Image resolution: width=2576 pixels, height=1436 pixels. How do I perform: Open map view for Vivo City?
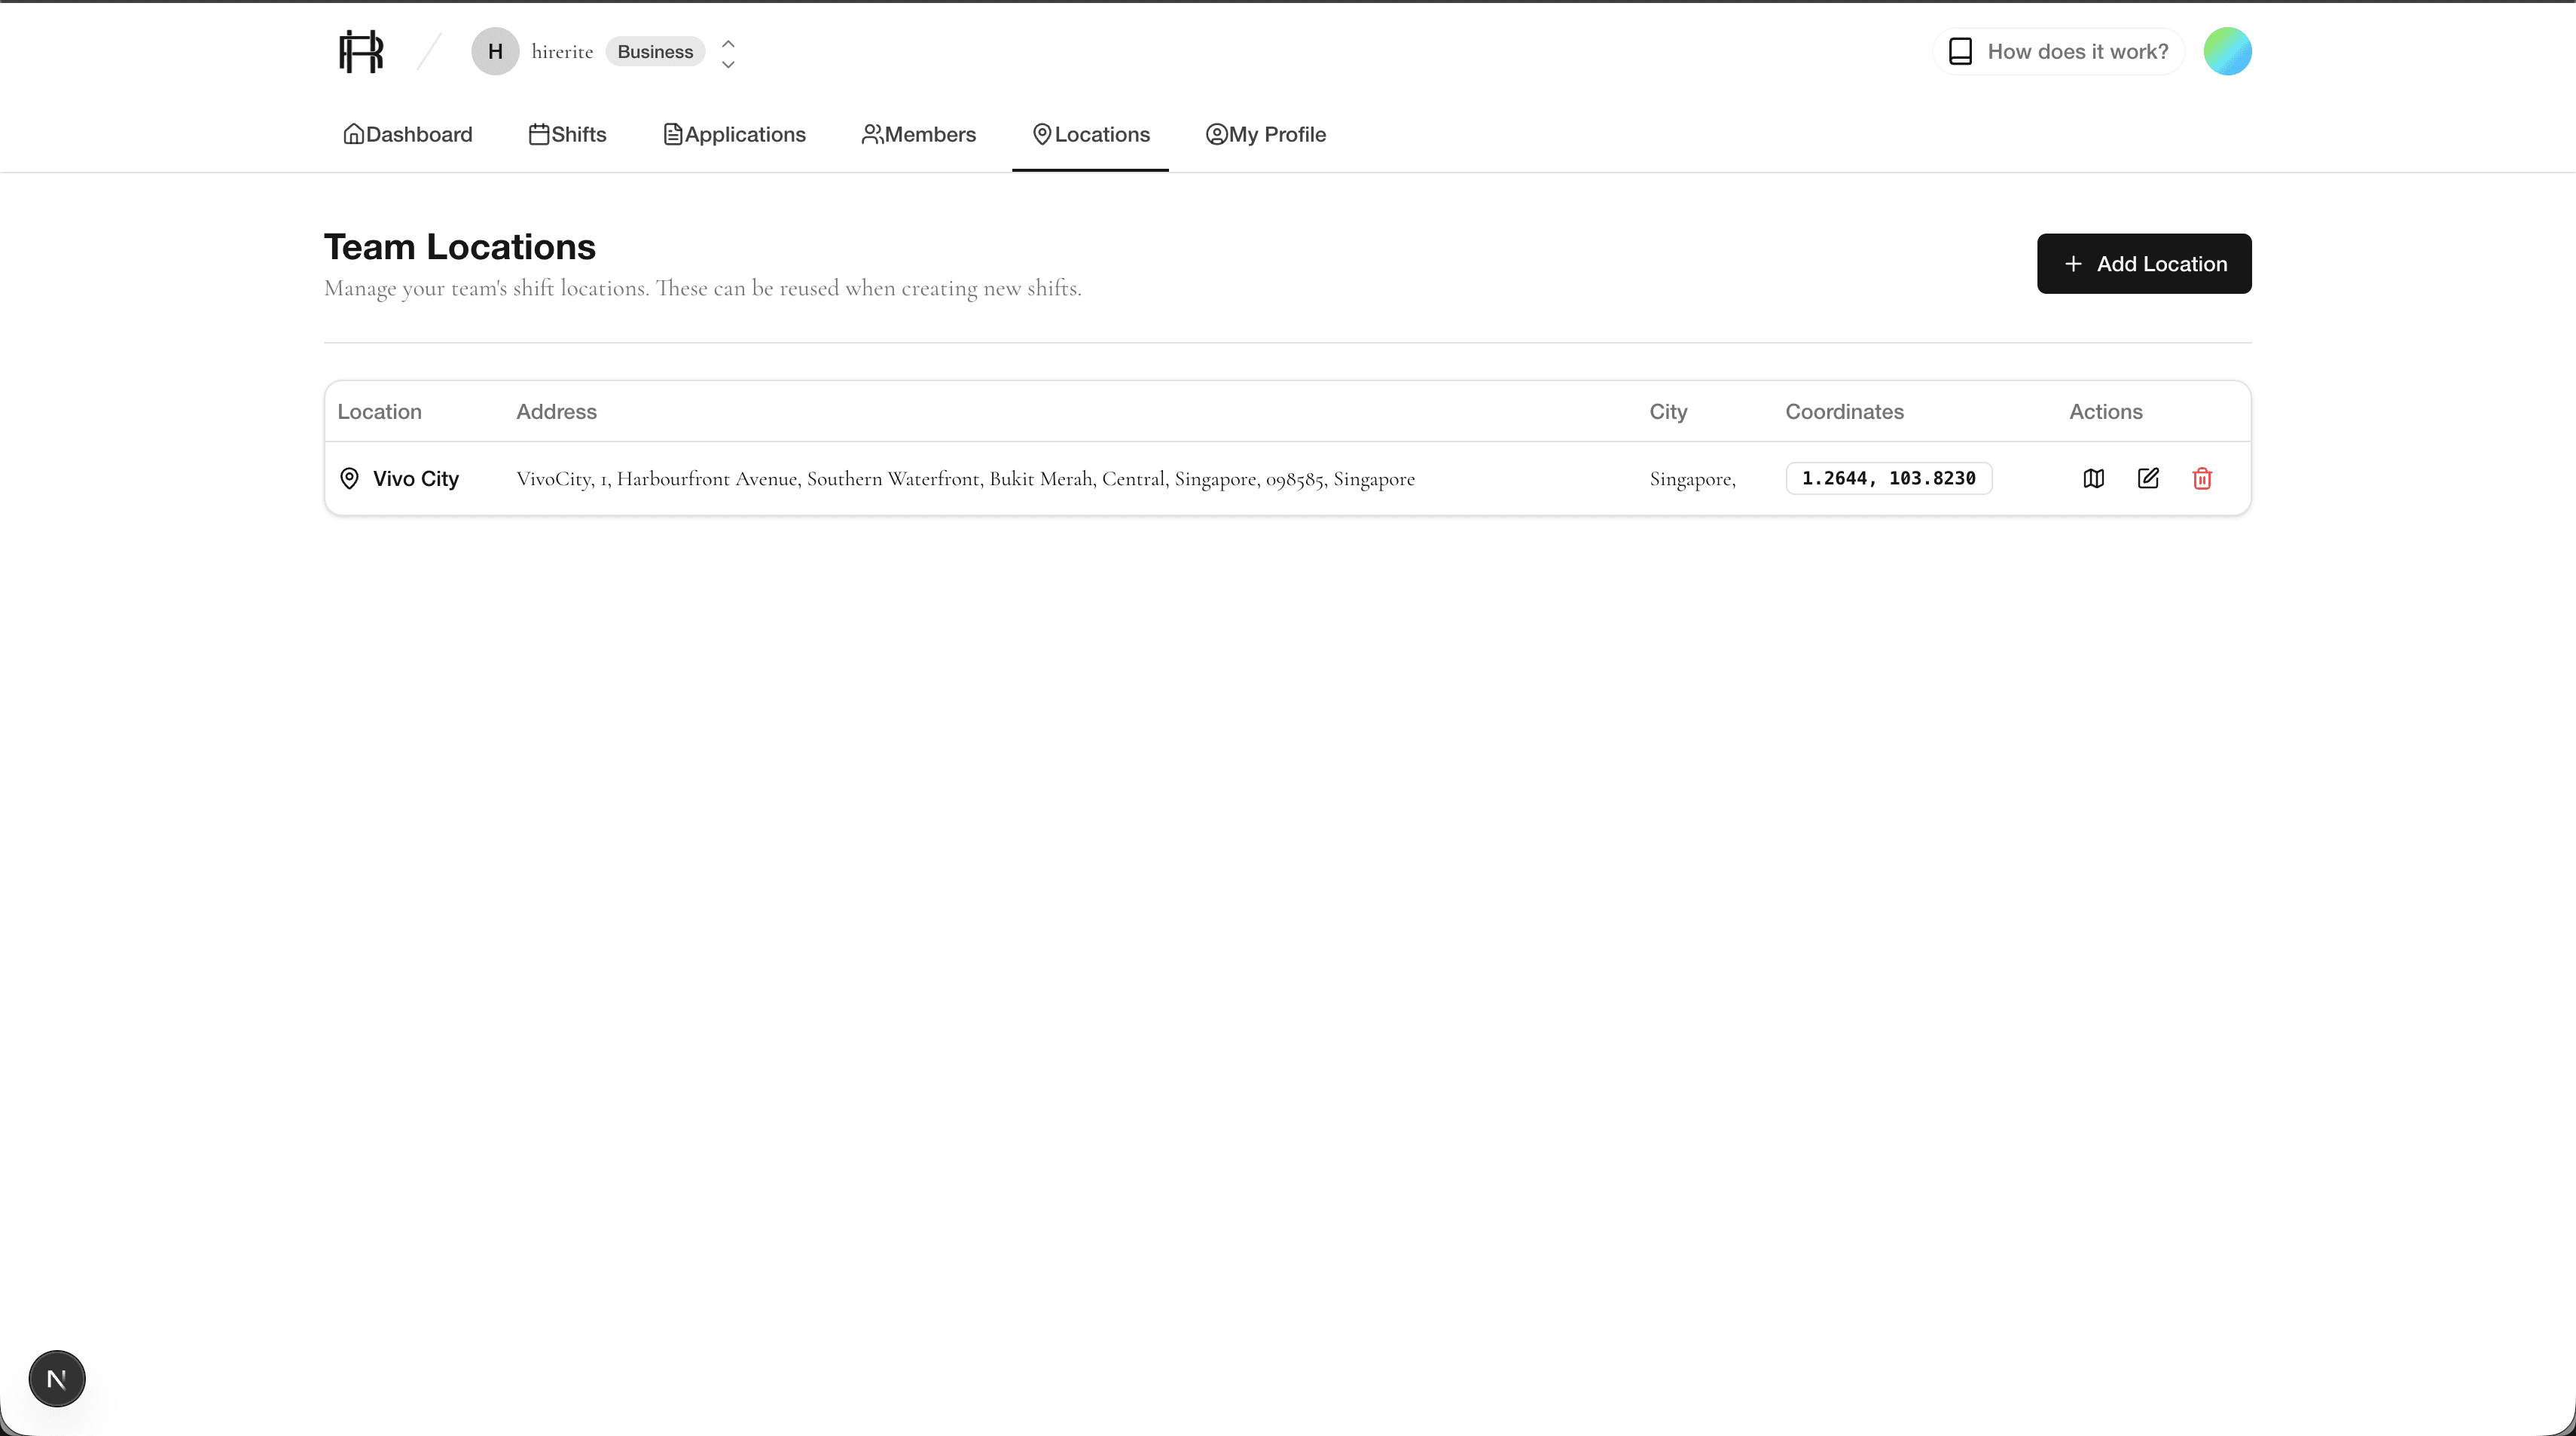coord(2093,478)
